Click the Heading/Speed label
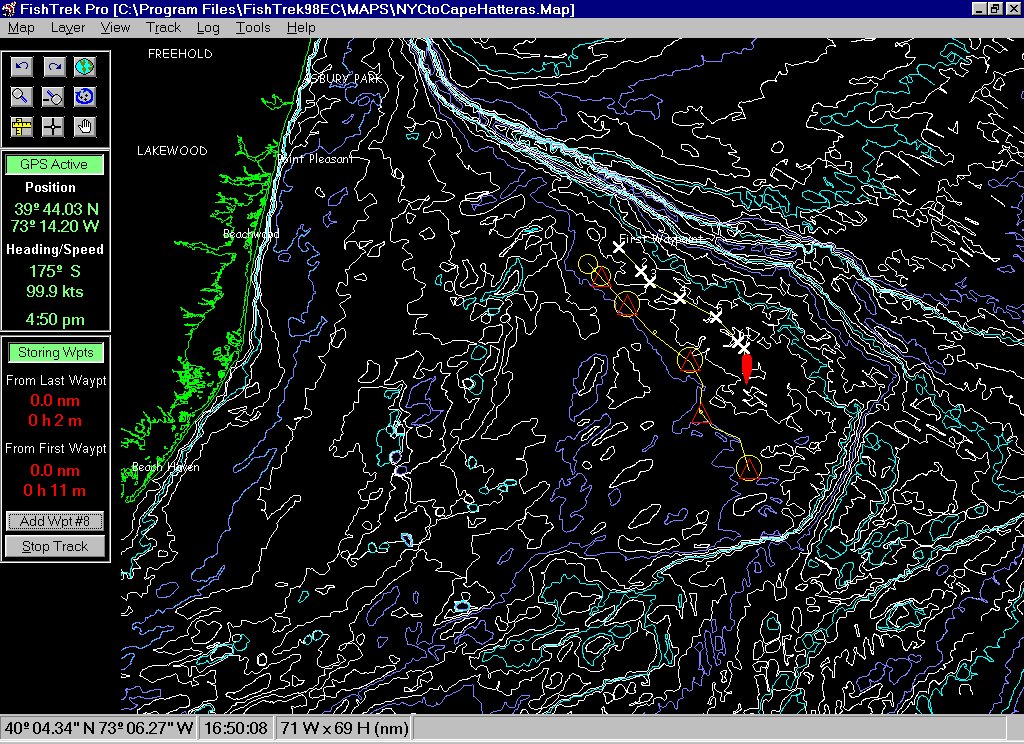1024x744 pixels. pos(55,250)
